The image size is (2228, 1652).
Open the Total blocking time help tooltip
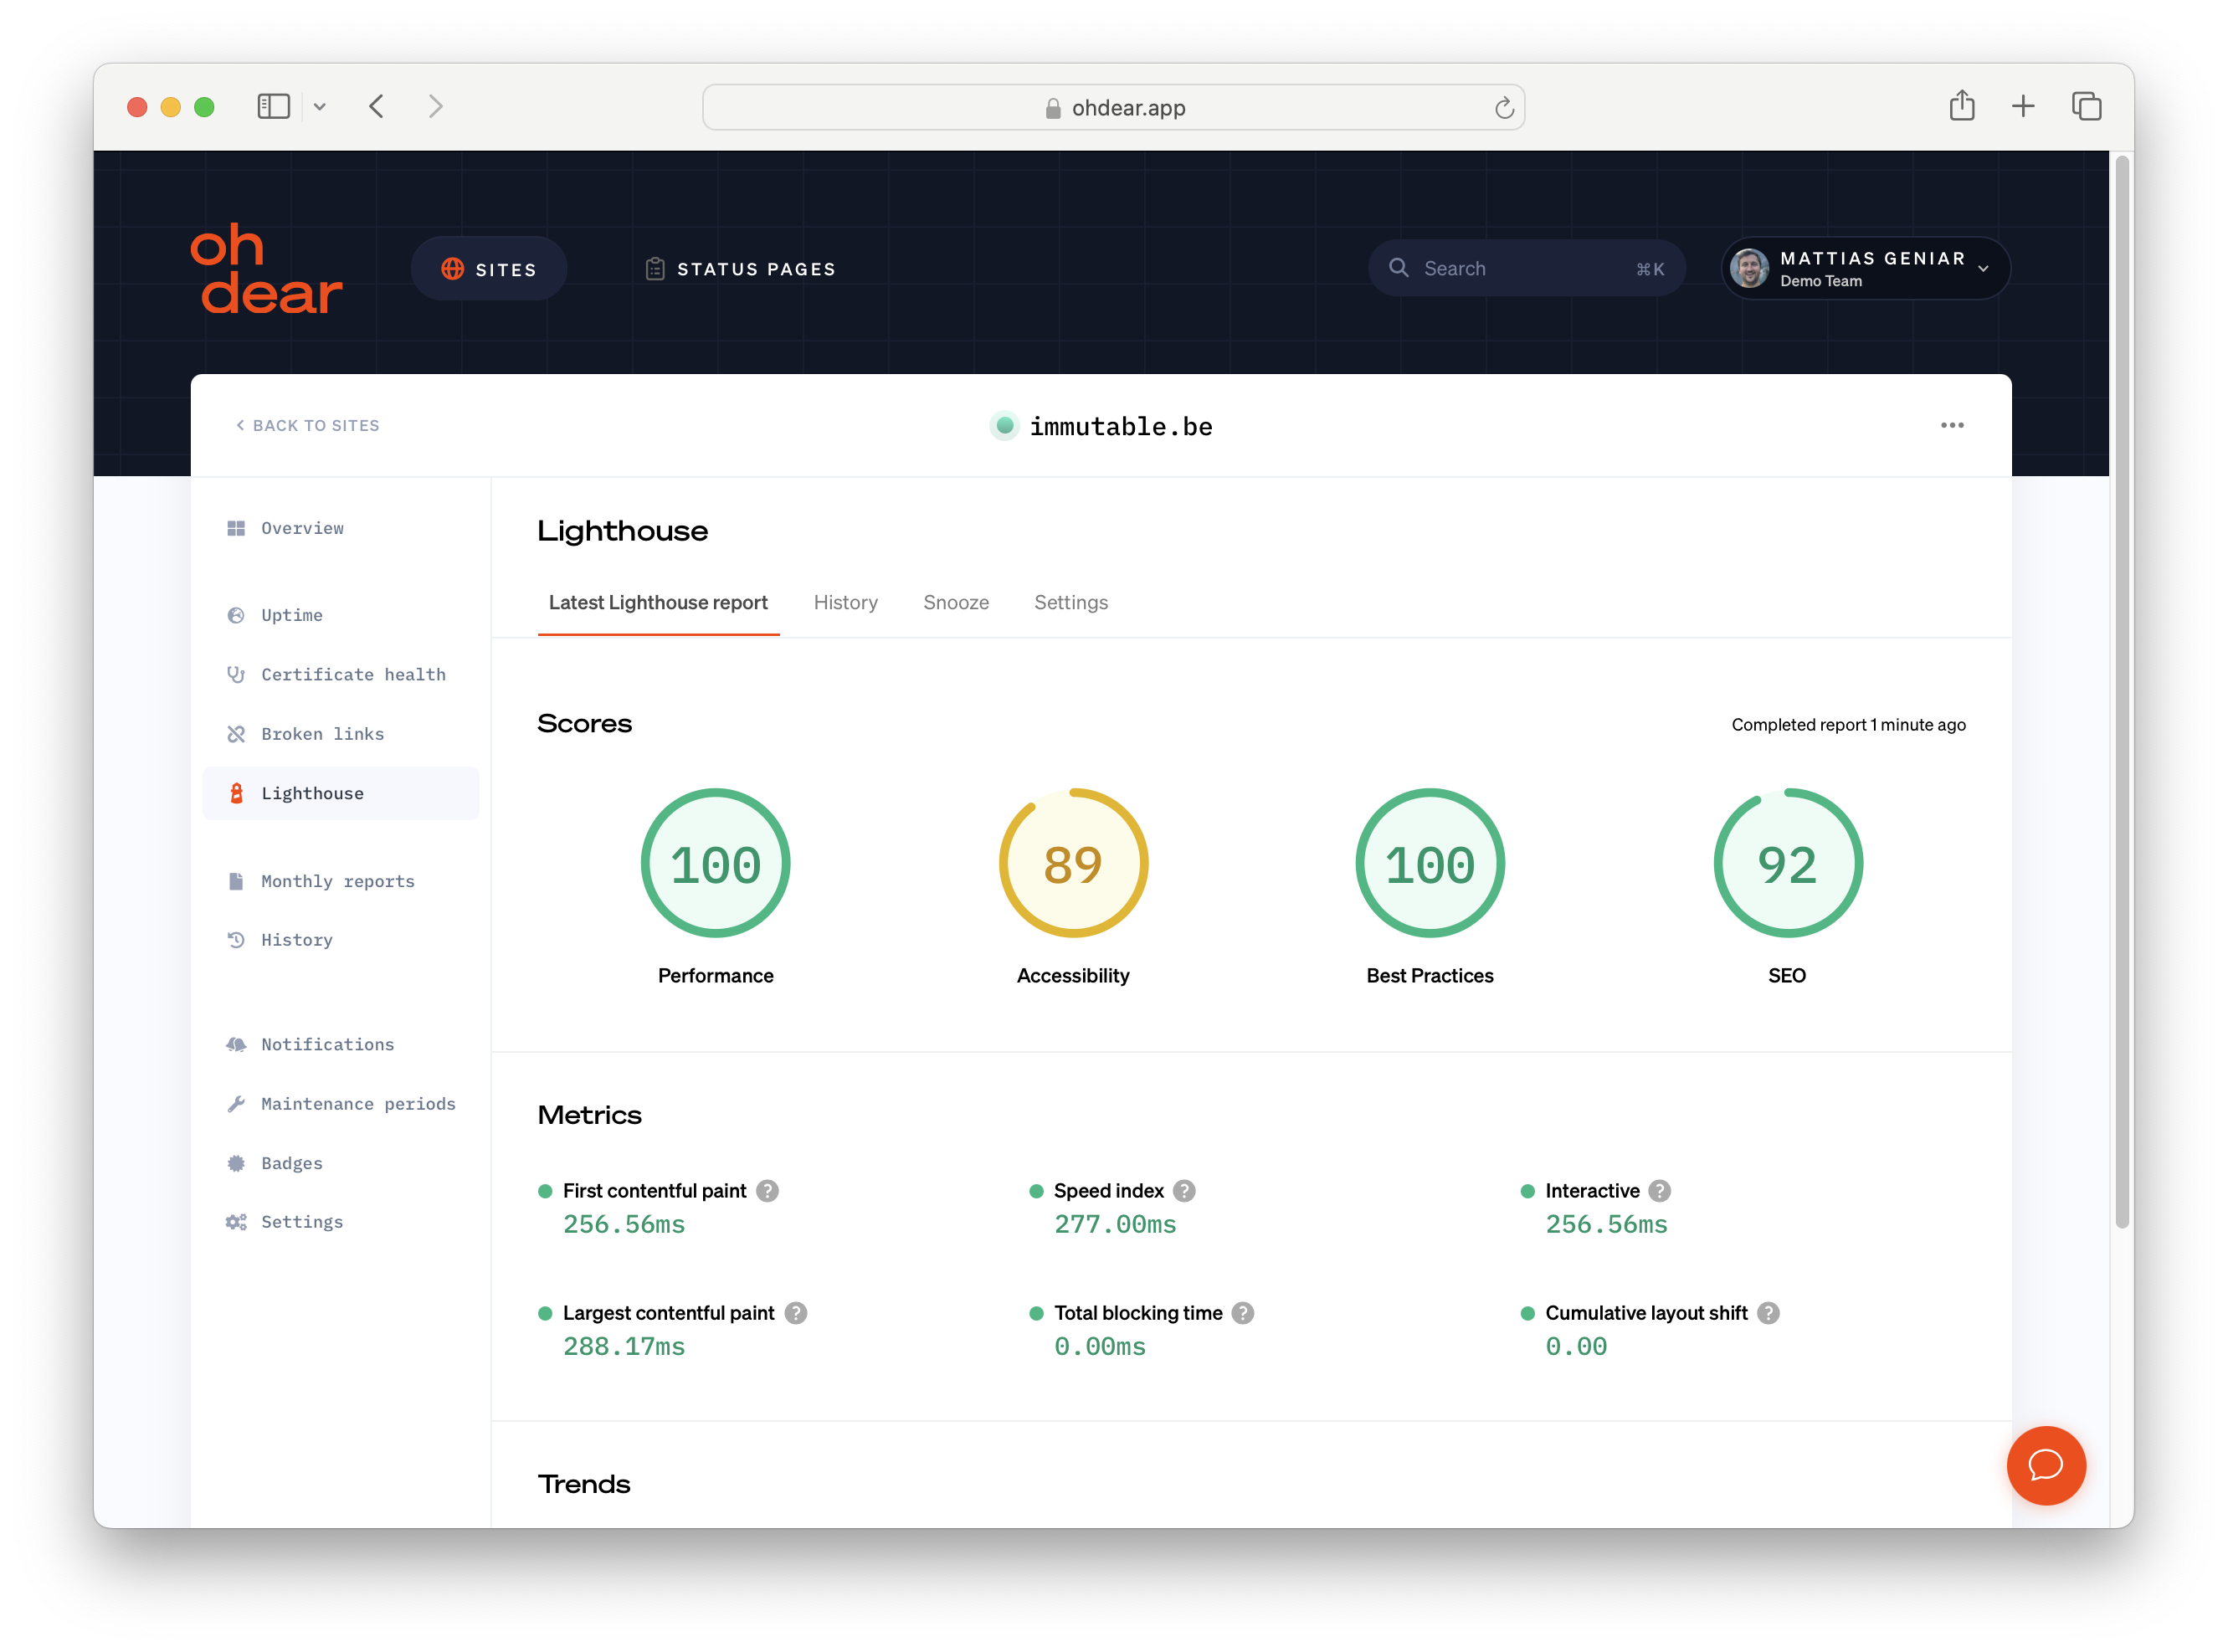1242,1312
